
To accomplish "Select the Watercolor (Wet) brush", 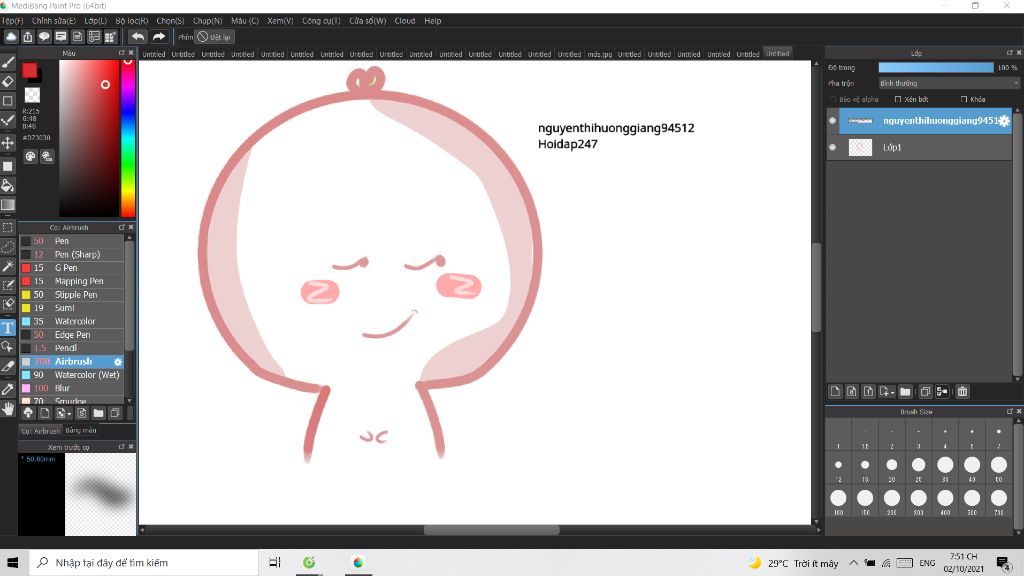I will 72,375.
